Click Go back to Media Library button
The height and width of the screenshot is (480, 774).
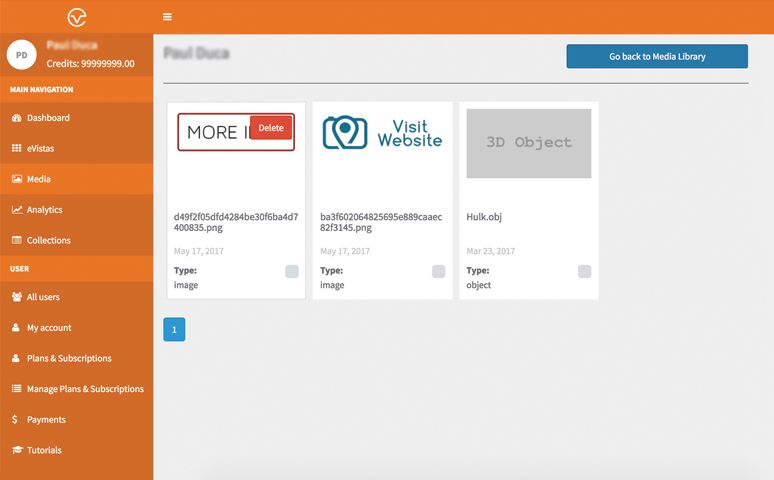[657, 57]
